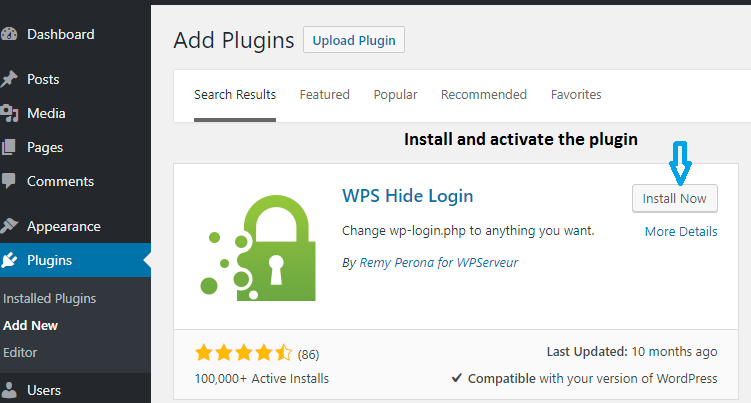Select Editor under the Plugins menu

click(21, 352)
